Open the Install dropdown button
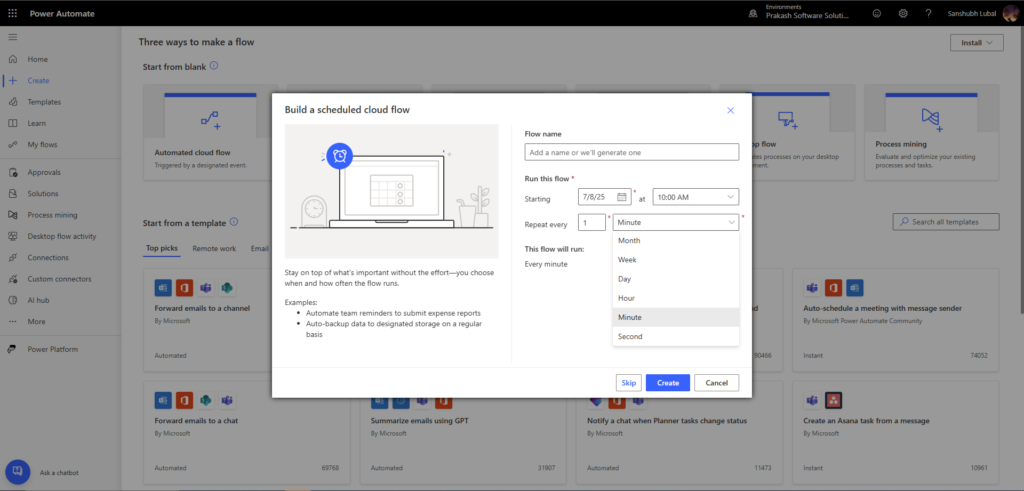 [977, 43]
